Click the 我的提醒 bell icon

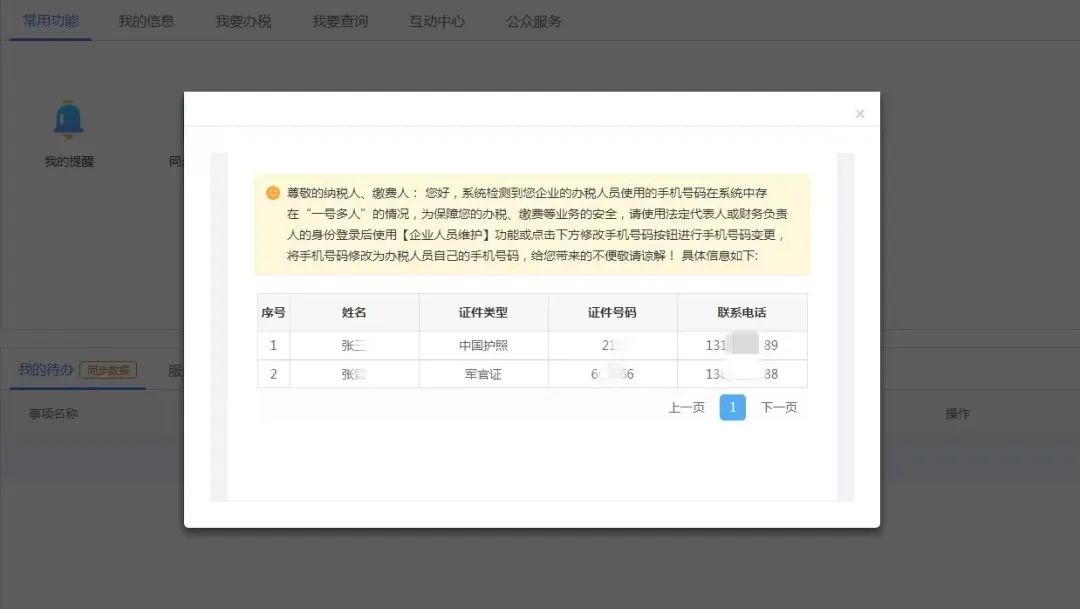[68, 119]
